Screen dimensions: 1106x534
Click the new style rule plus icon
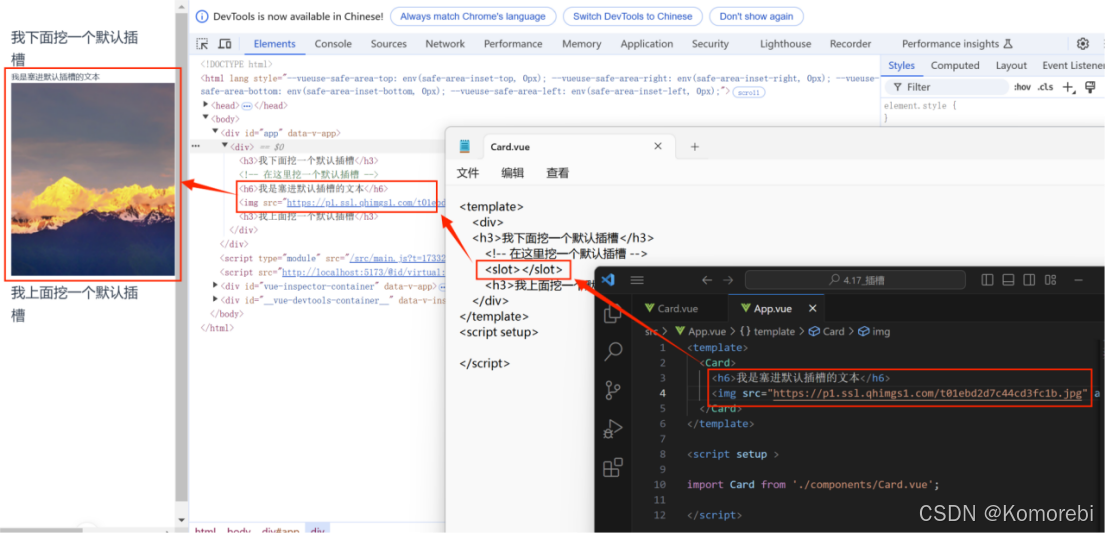coord(1069,87)
